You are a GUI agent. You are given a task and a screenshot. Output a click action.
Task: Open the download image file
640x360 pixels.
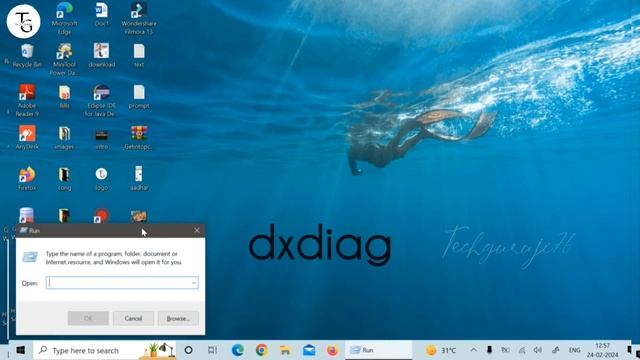pyautogui.click(x=101, y=56)
